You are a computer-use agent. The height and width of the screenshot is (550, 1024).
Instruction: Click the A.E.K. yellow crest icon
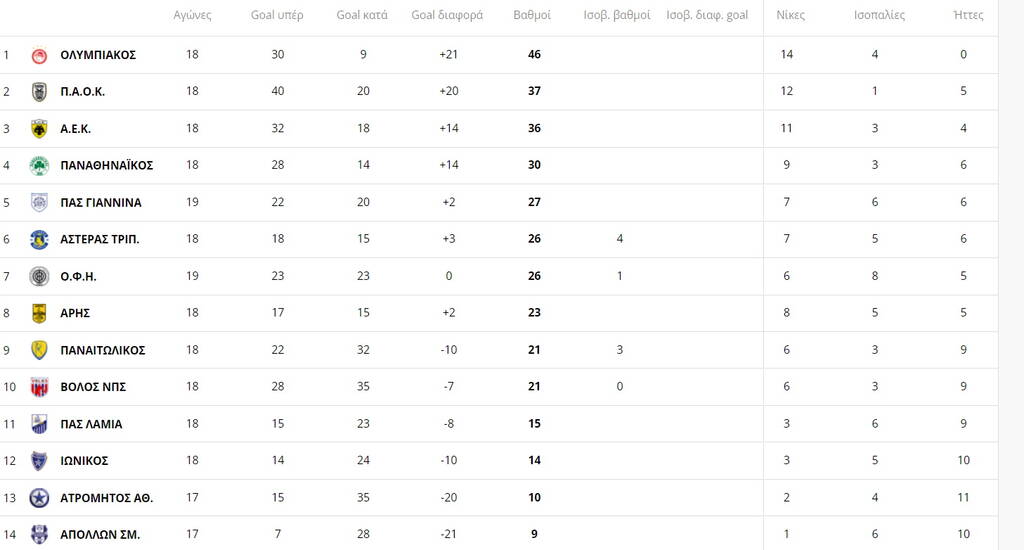(39, 129)
